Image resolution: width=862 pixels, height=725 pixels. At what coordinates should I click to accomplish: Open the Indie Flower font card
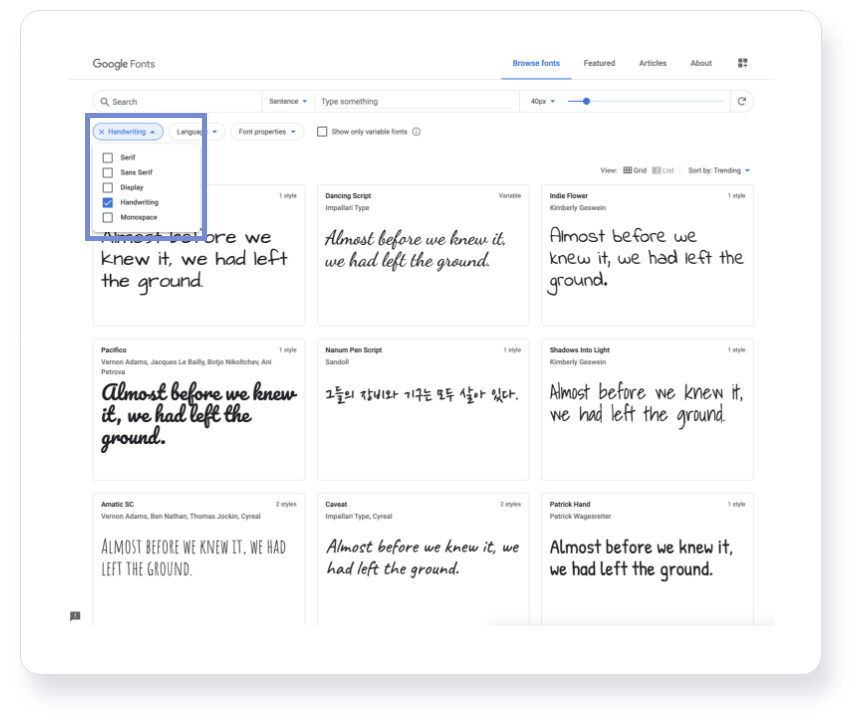(647, 256)
